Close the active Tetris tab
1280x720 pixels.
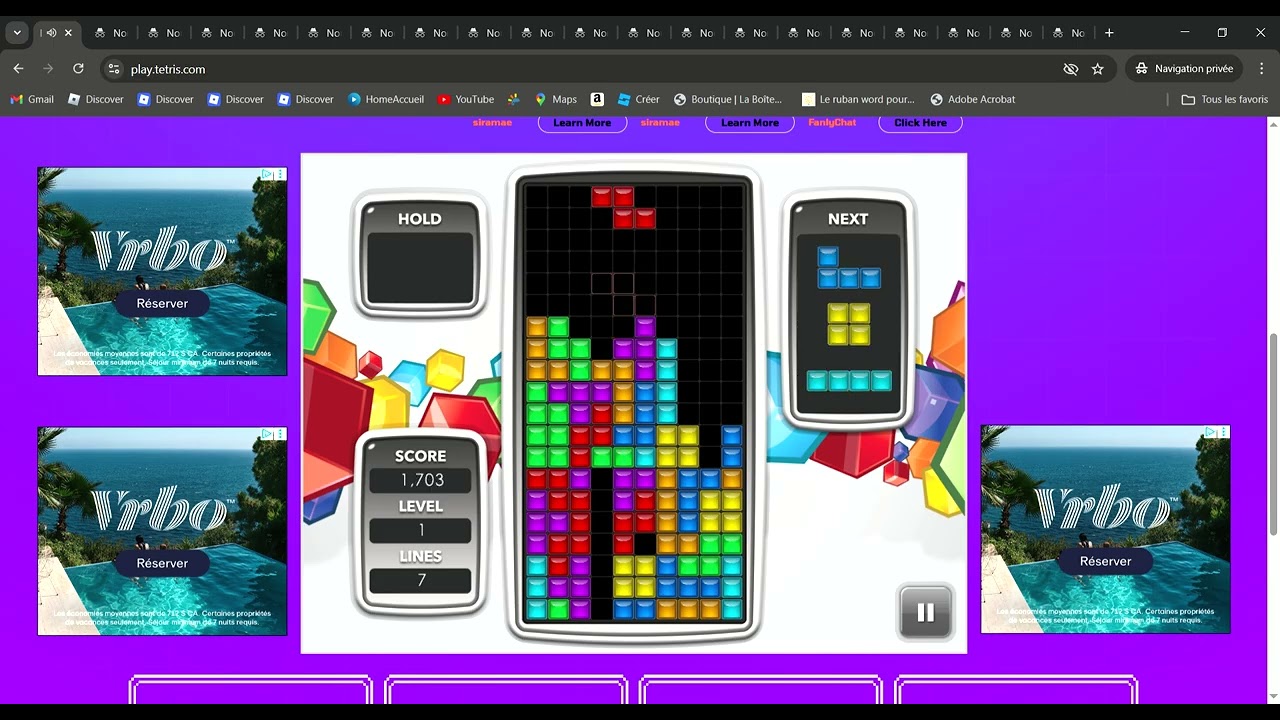[x=68, y=33]
